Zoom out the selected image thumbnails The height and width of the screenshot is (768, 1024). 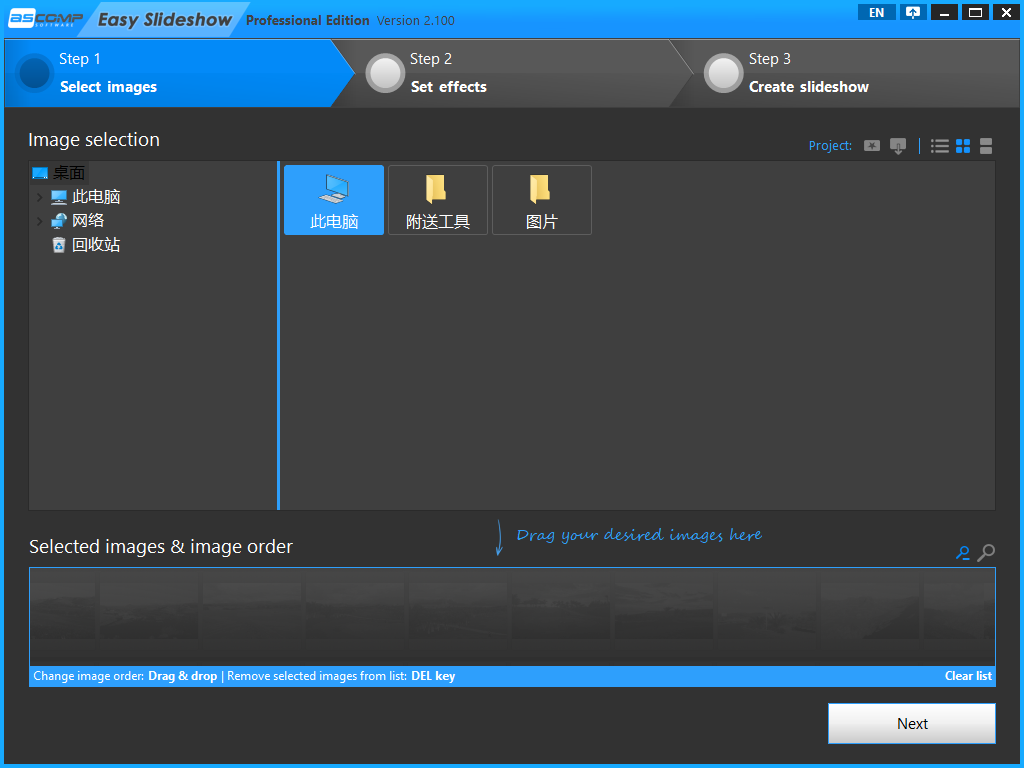point(963,552)
